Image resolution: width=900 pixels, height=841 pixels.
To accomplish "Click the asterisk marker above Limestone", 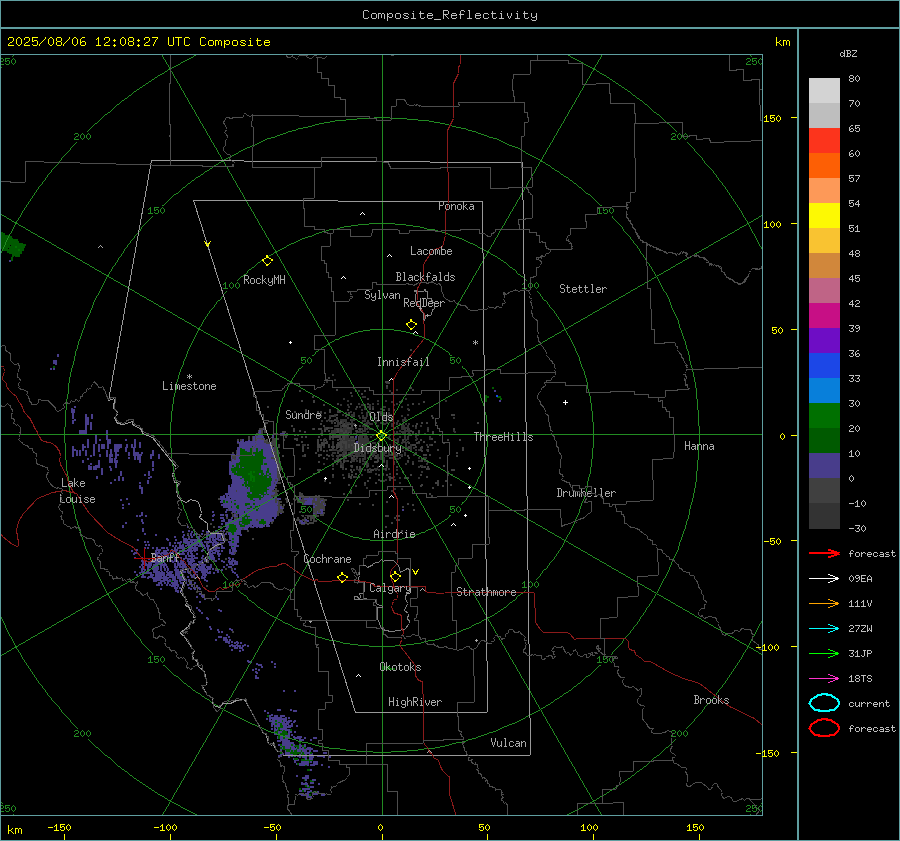I will click(x=189, y=377).
